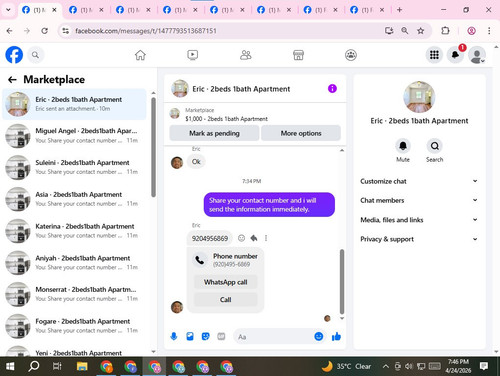Switch to the fifth browser tab
Screen dimensions: 500x376
(227, 10)
